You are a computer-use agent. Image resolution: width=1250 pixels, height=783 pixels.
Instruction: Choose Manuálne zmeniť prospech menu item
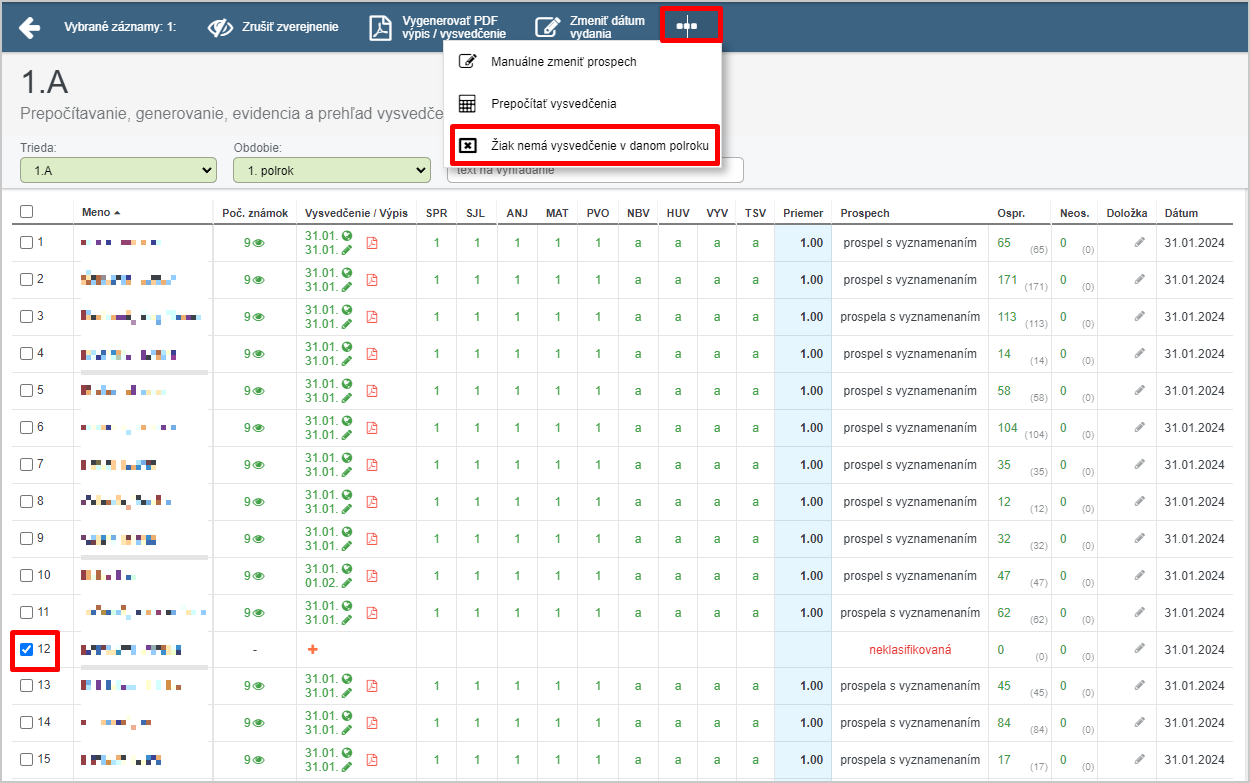[582, 62]
